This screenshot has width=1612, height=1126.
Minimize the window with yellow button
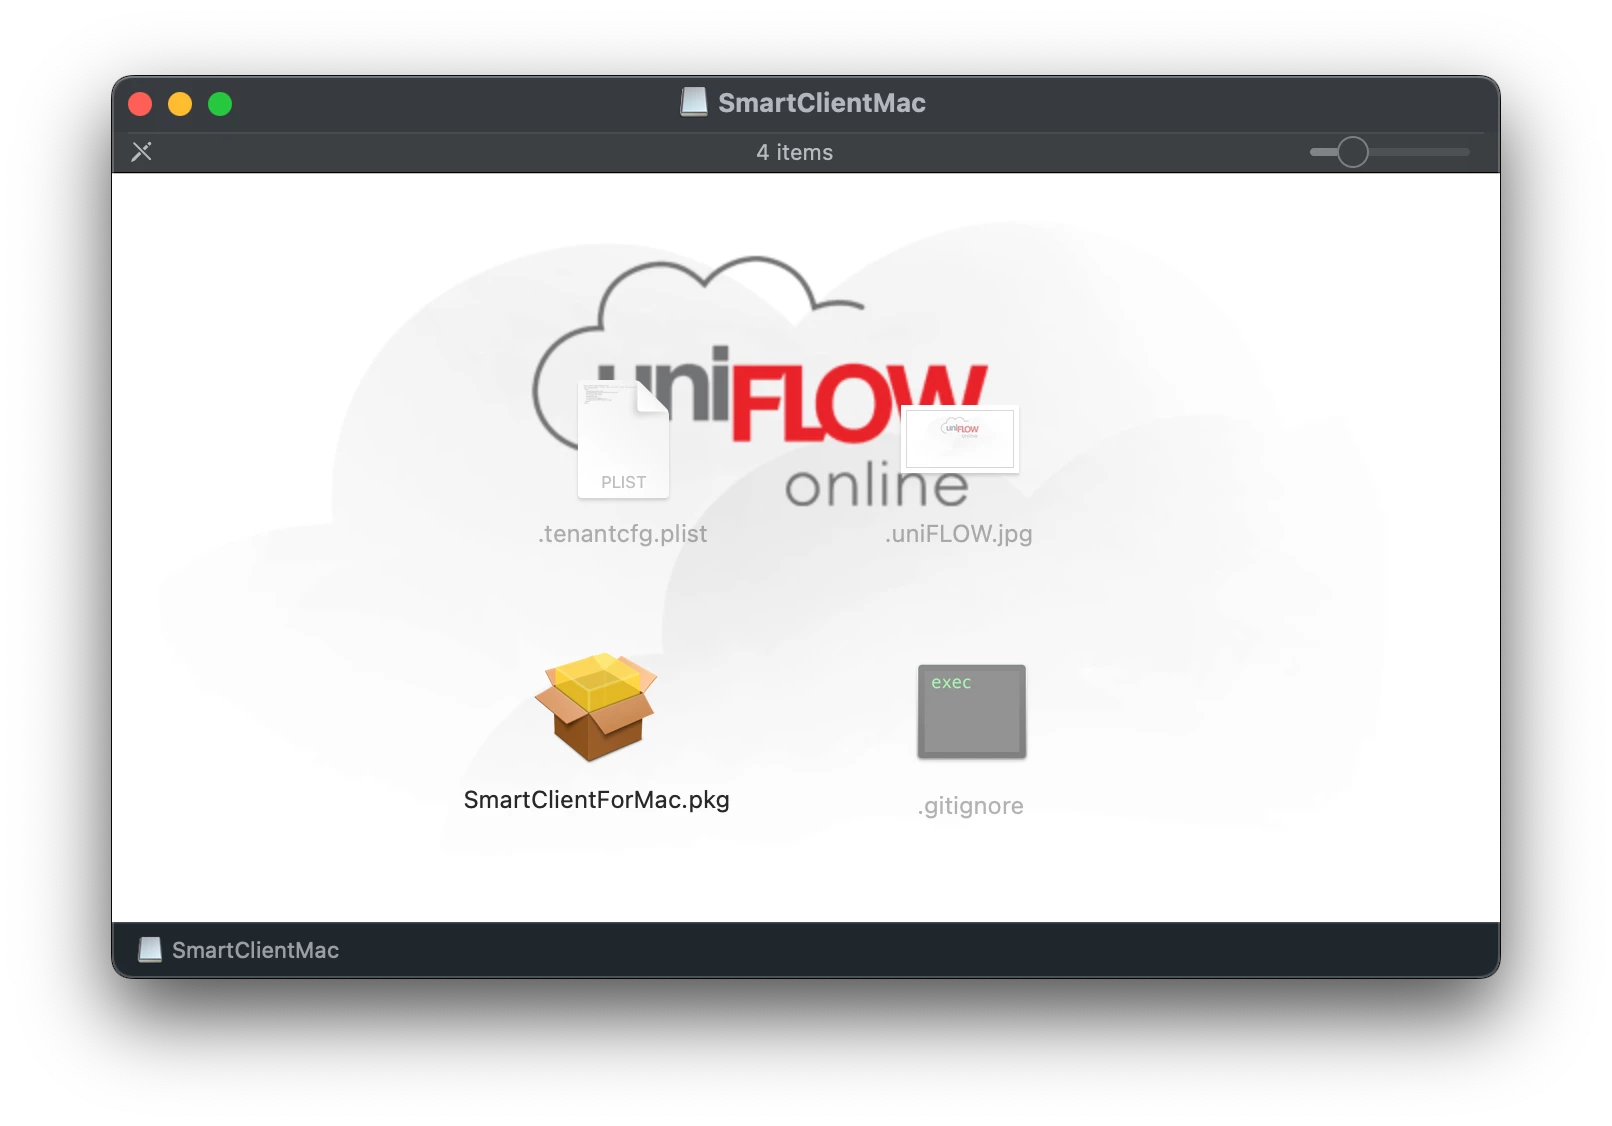[x=180, y=104]
